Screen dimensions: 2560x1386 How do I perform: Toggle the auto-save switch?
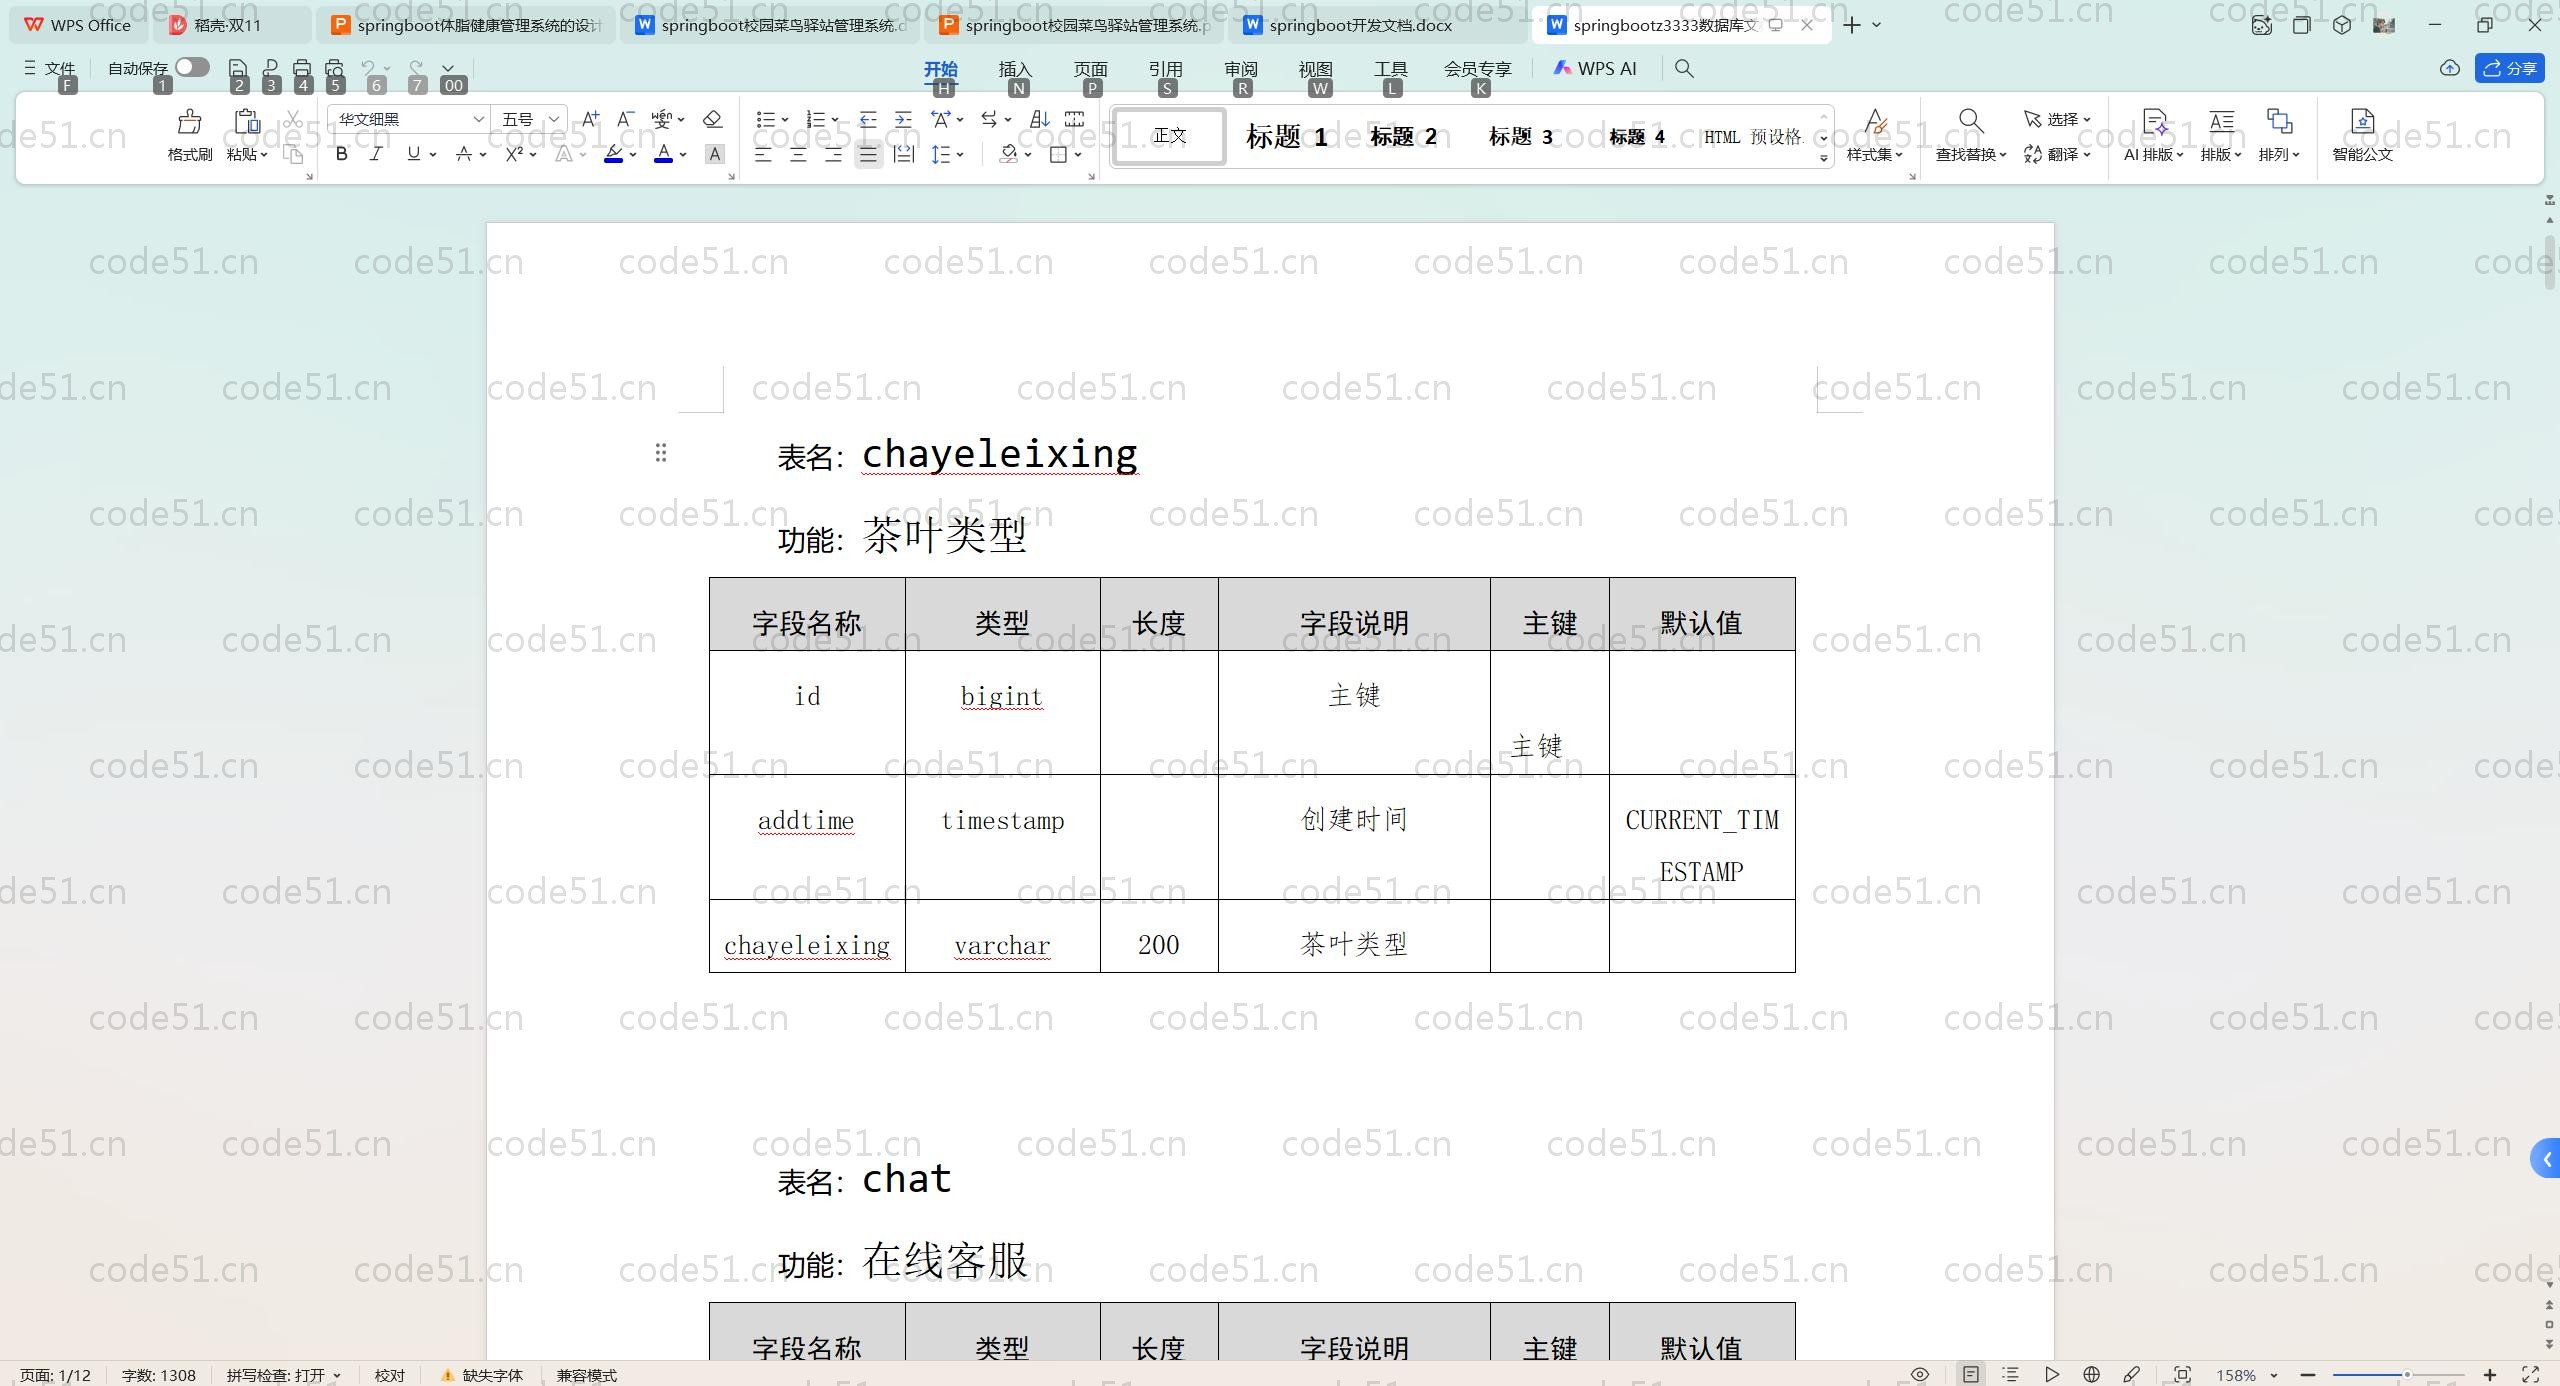tap(191, 67)
